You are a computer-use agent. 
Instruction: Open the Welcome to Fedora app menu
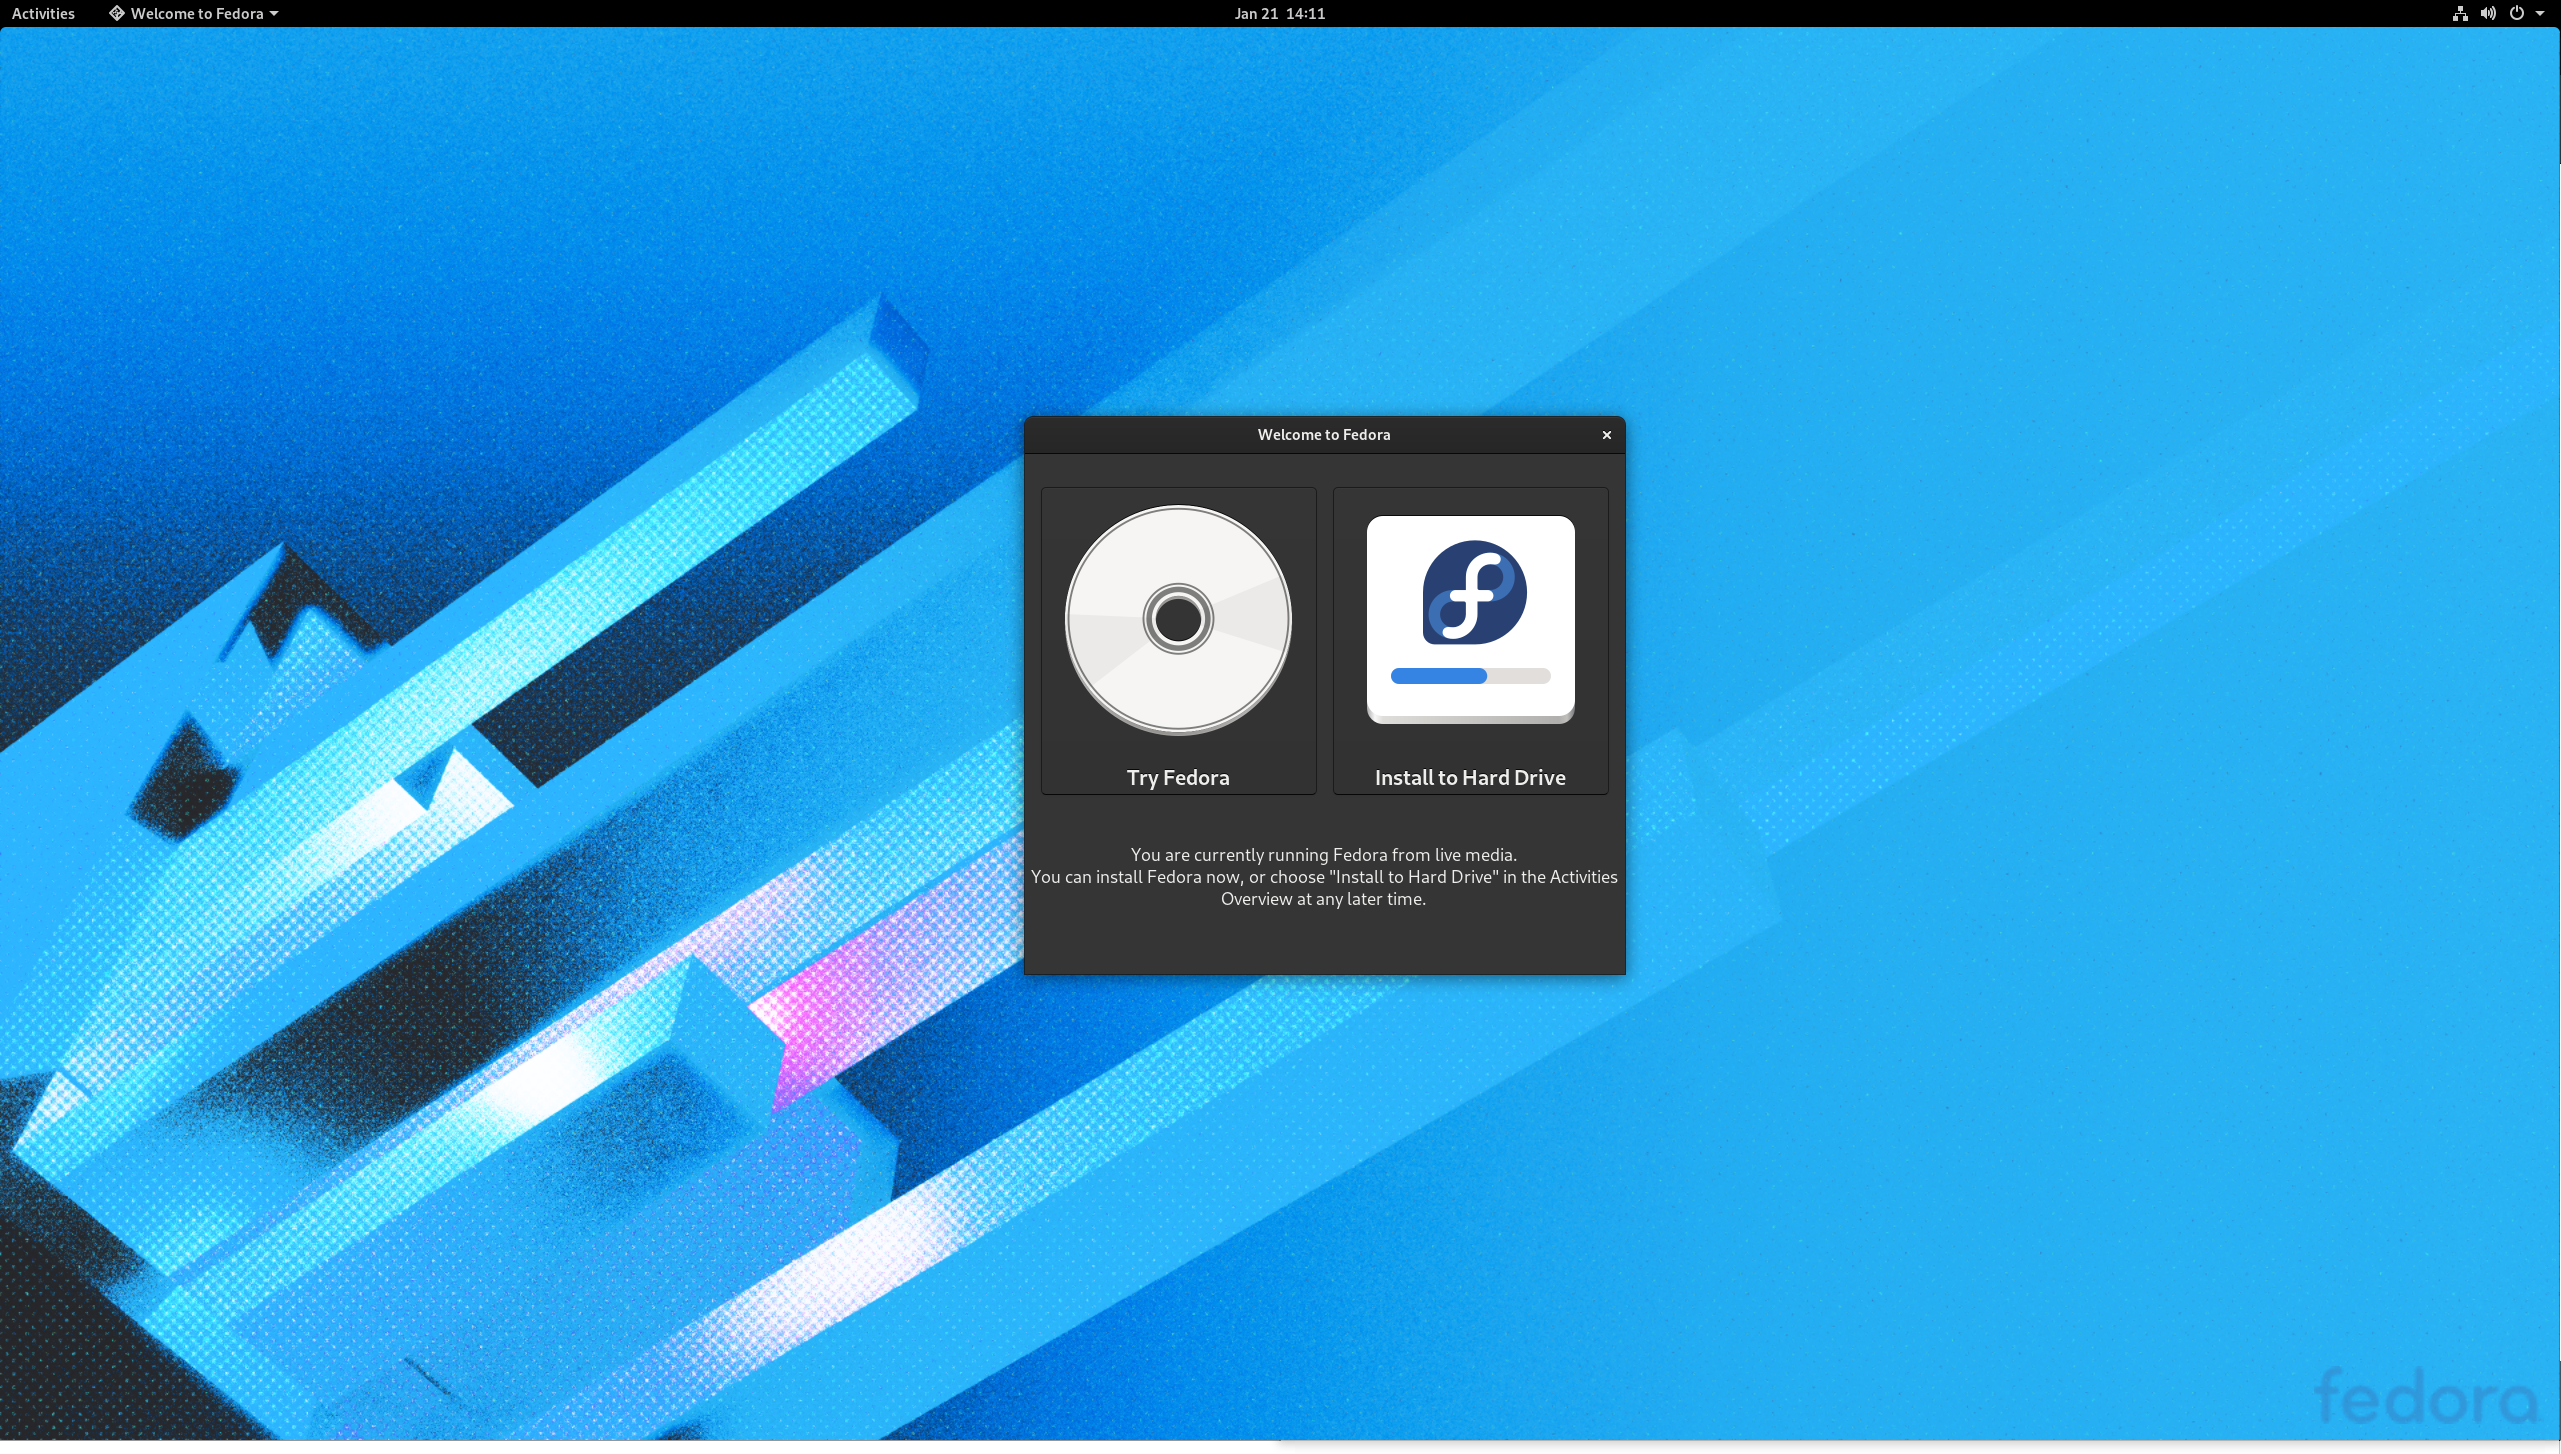point(194,13)
